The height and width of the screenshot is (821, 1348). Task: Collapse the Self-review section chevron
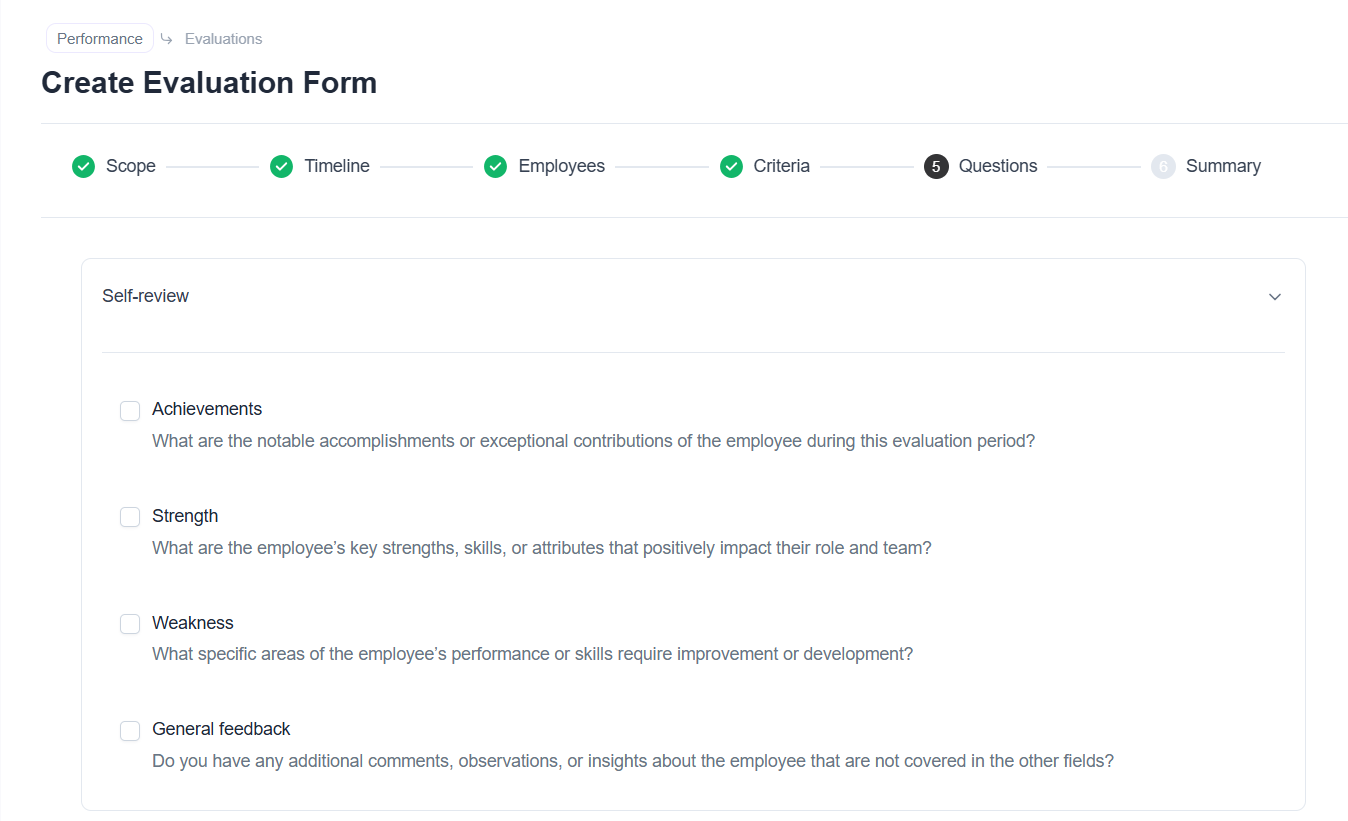pyautogui.click(x=1275, y=297)
